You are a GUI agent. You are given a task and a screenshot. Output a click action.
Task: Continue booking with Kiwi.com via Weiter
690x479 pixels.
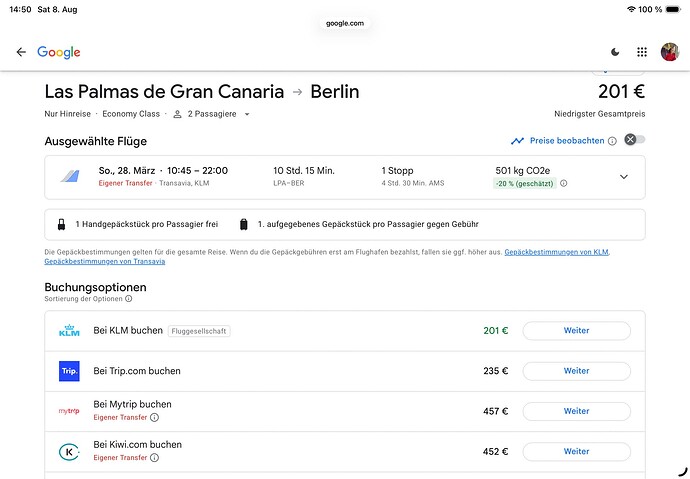coord(576,451)
